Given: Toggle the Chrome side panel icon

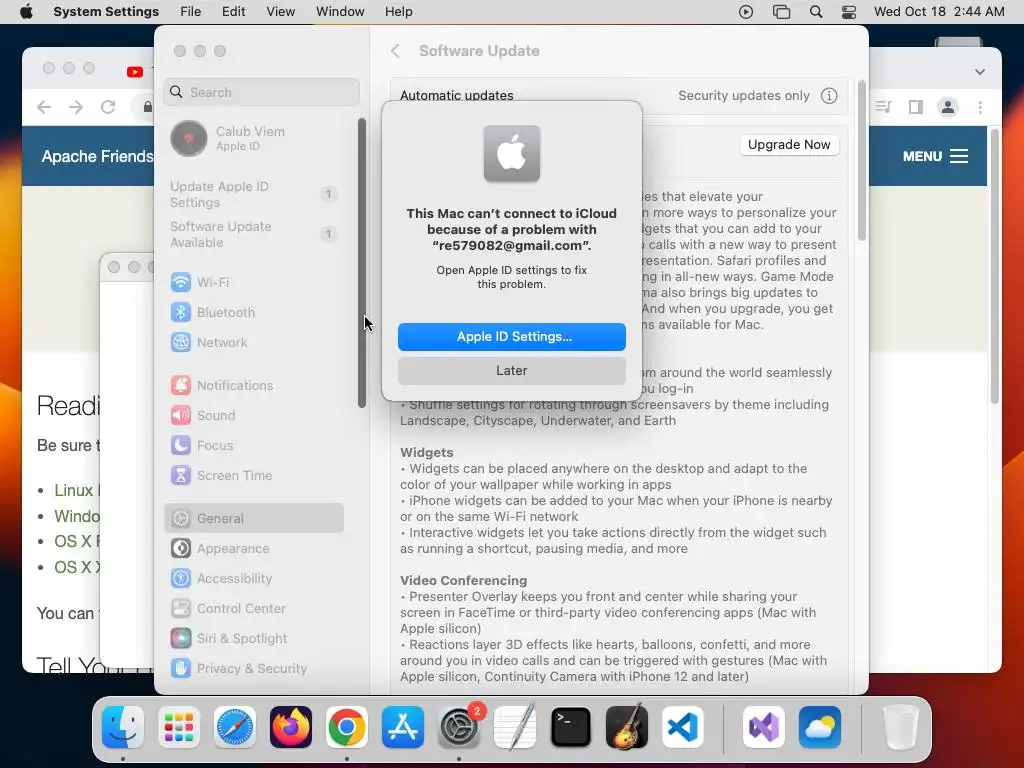Looking at the screenshot, I should tap(916, 107).
